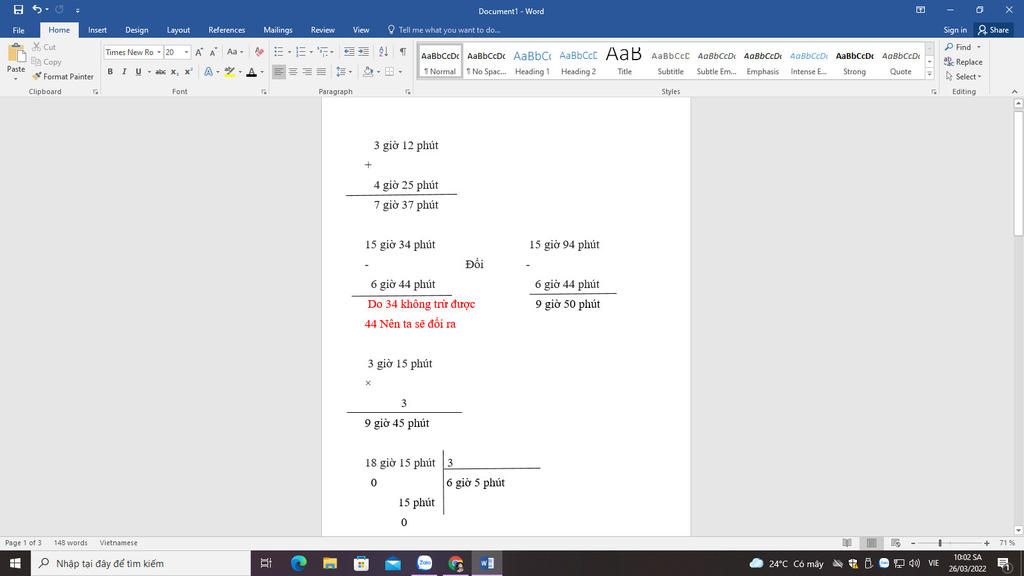Open Font dialog launcher
The image size is (1024, 576).
264,92
